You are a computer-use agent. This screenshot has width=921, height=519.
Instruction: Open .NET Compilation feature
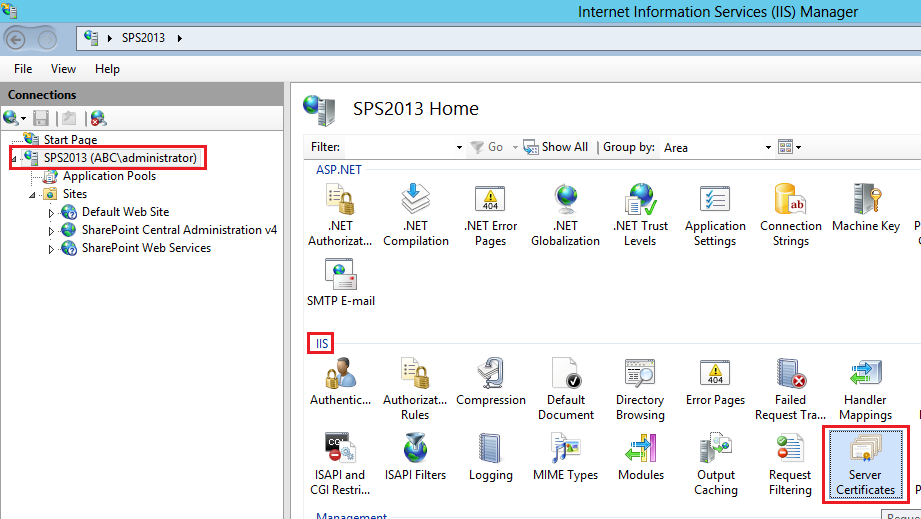pos(416,215)
